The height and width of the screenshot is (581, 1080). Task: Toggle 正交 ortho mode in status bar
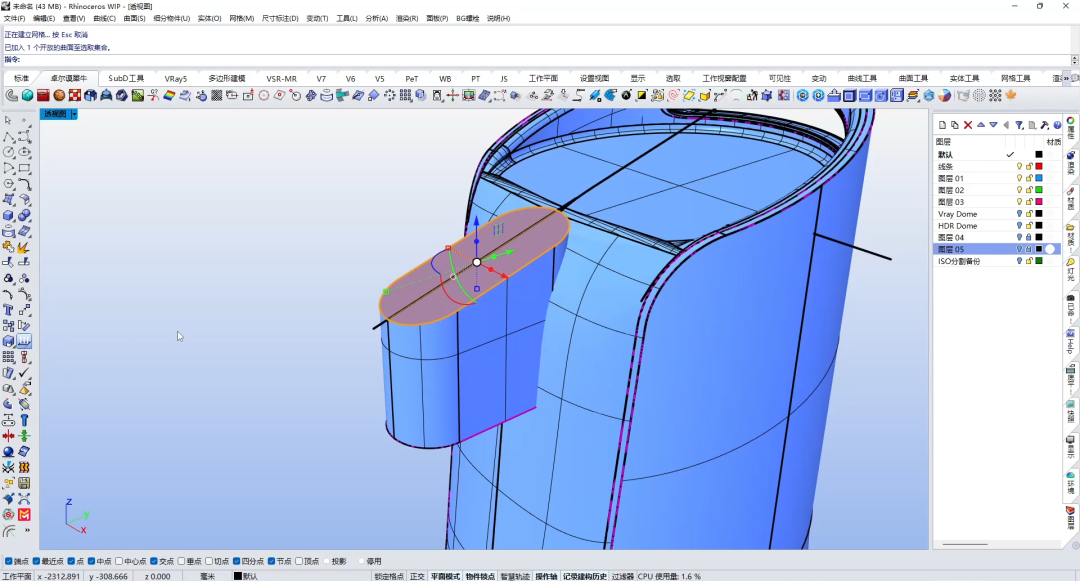coord(417,576)
